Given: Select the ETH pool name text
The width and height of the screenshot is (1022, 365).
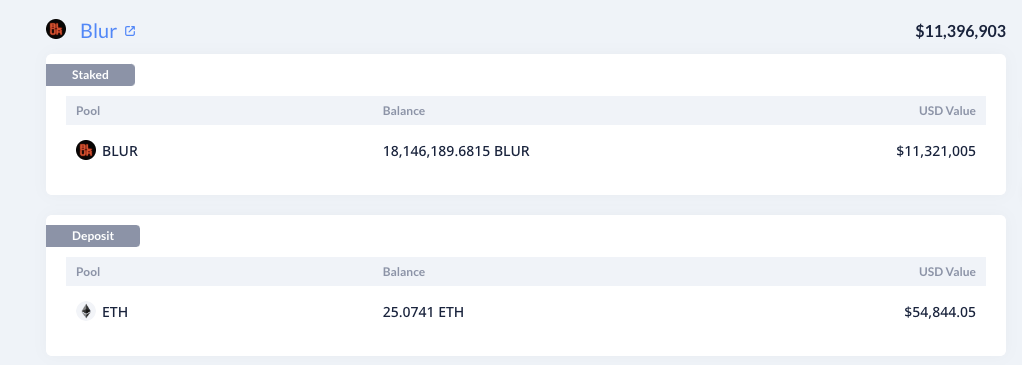Looking at the screenshot, I should click(115, 312).
